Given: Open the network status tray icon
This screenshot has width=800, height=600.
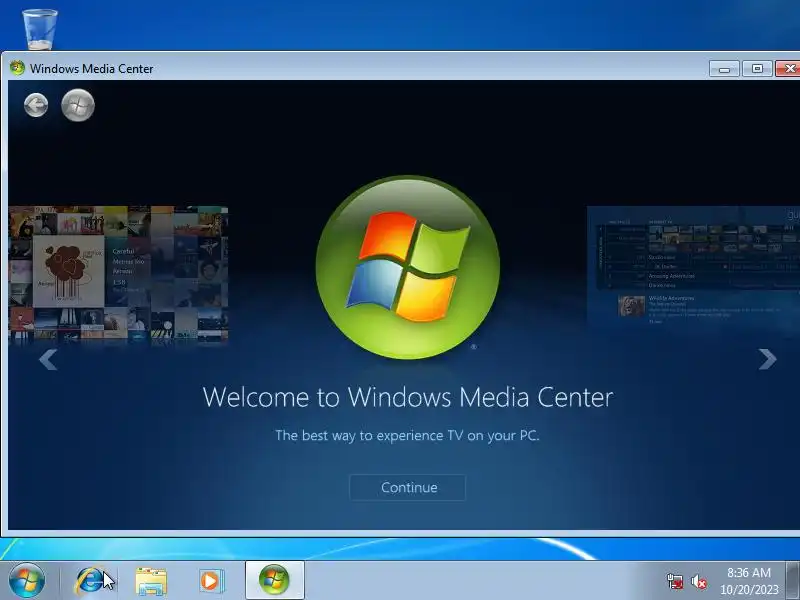Looking at the screenshot, I should (x=674, y=581).
